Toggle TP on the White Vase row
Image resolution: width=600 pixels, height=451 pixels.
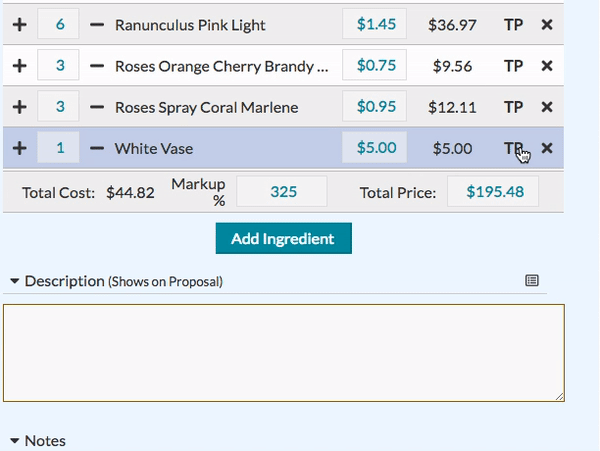click(513, 148)
